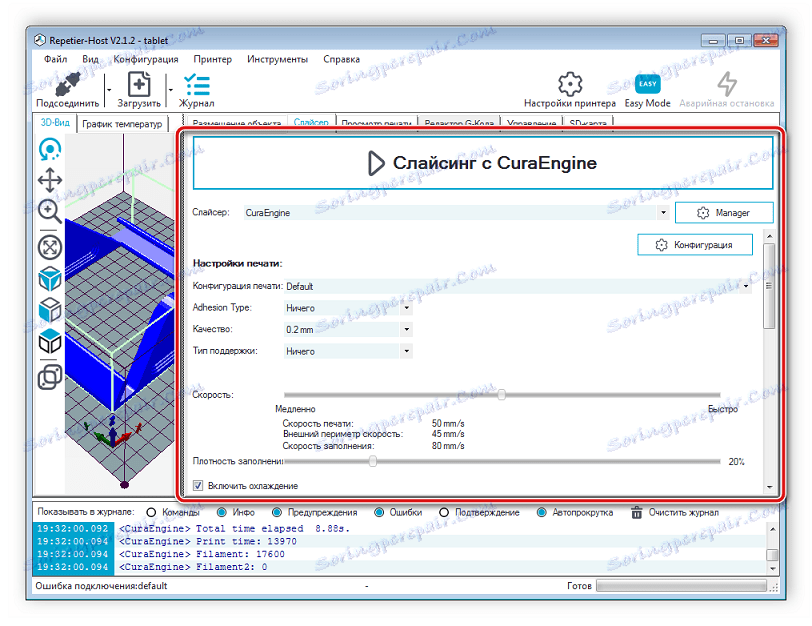The height and width of the screenshot is (626, 812).
Task: Switch to the top cube view icon
Action: point(50,342)
